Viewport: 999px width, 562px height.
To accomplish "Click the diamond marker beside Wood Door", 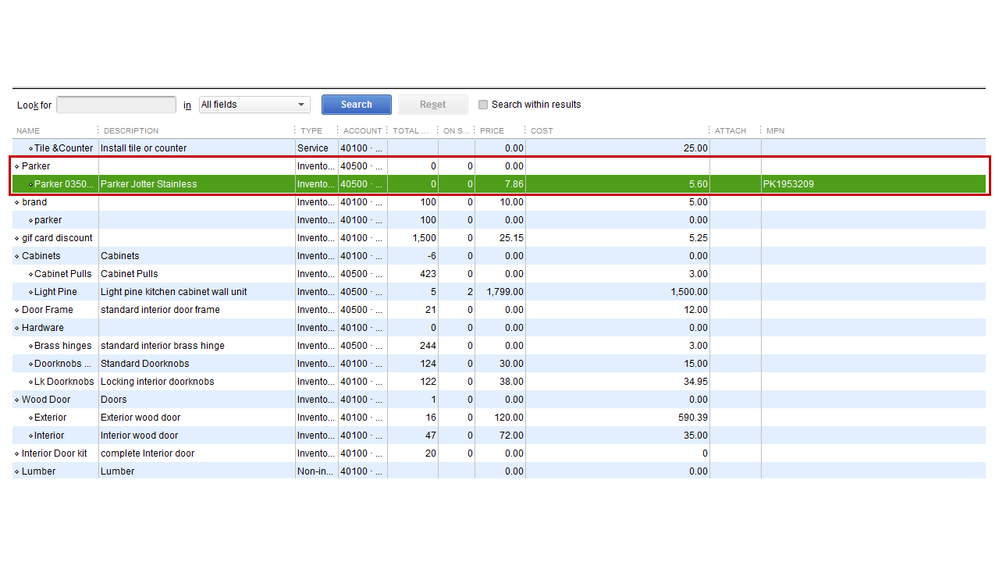I will pos(17,400).
